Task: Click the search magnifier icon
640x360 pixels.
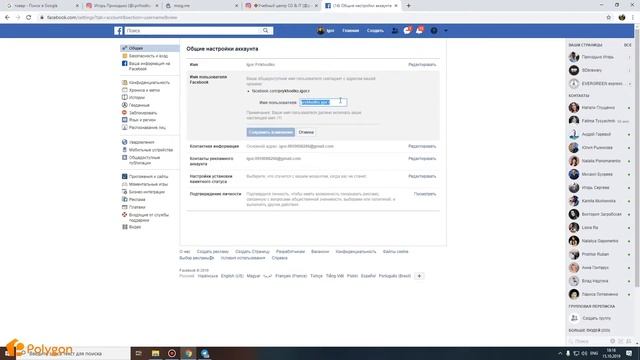Action: [x=266, y=31]
